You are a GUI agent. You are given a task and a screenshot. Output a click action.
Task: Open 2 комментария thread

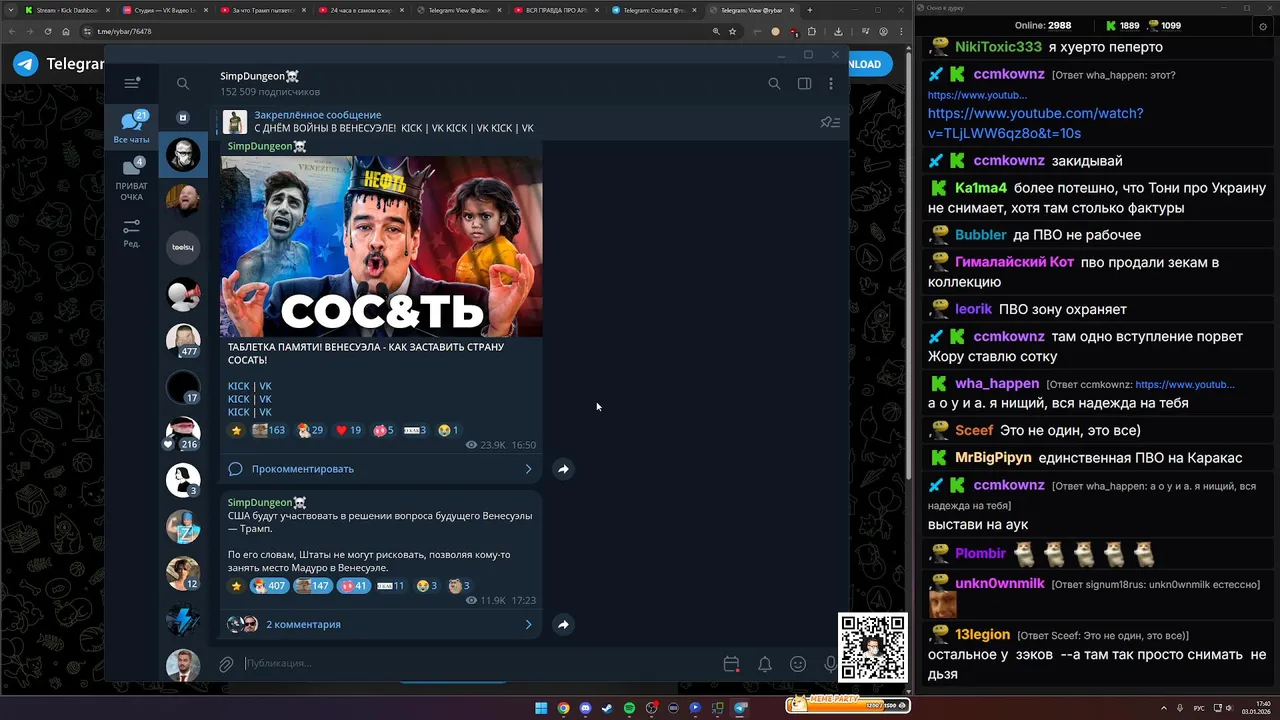pyautogui.click(x=303, y=624)
